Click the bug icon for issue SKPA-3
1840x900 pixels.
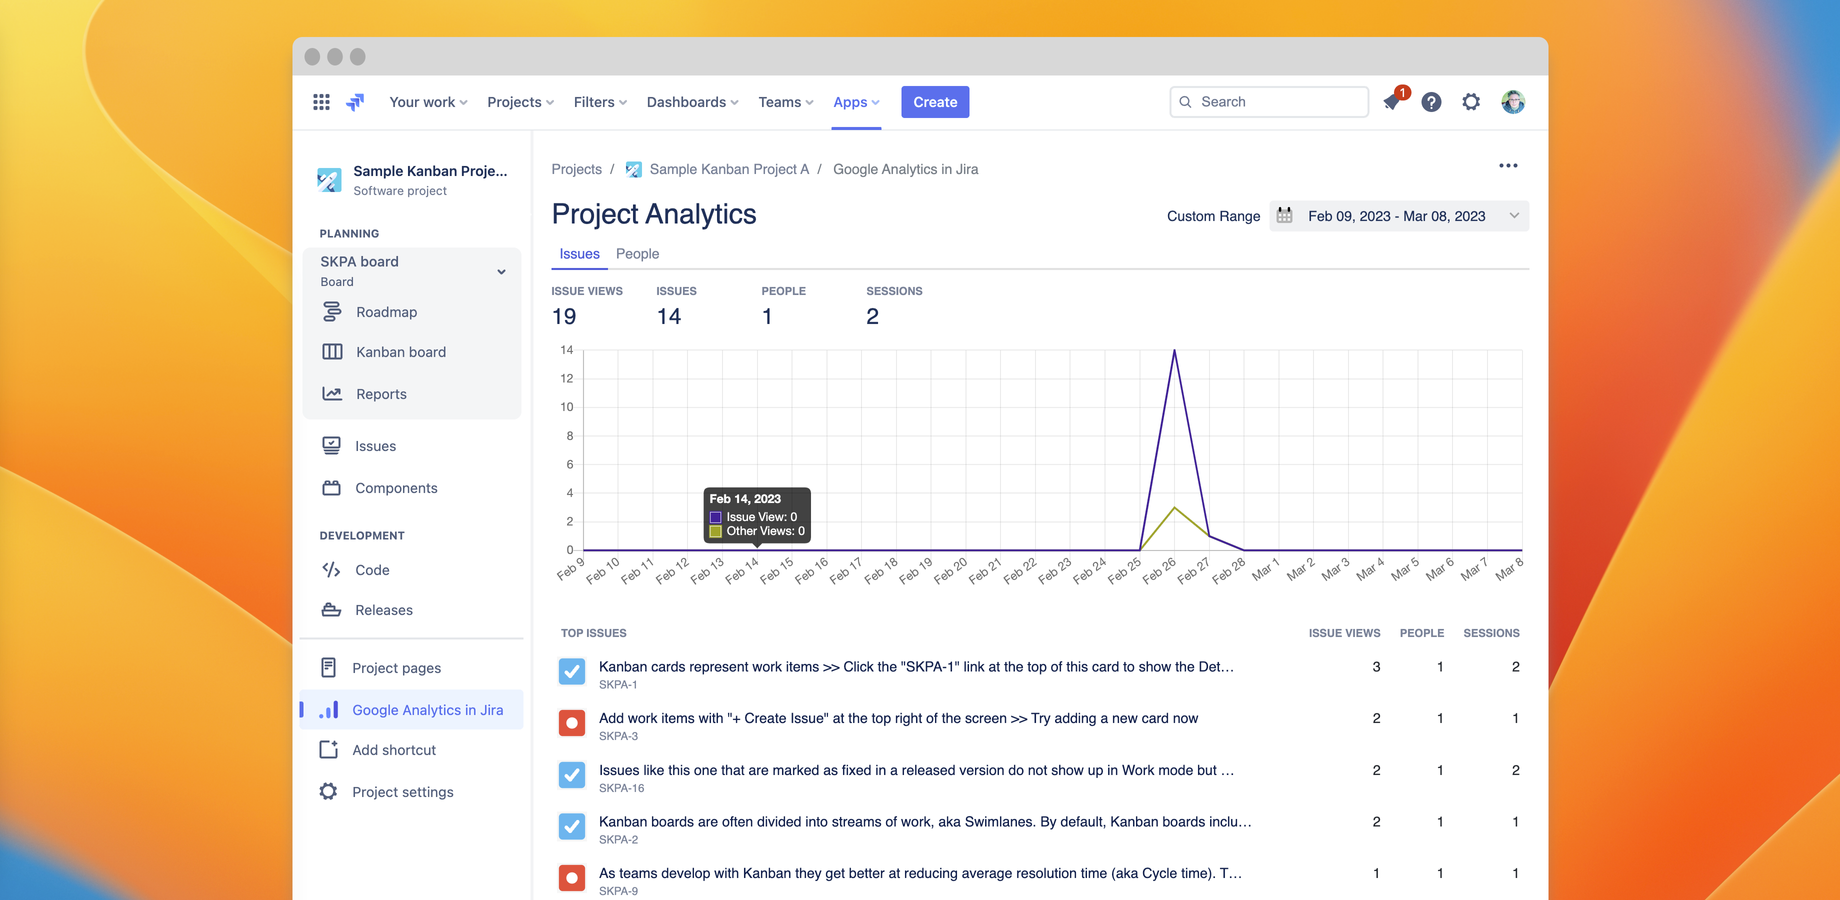572,723
